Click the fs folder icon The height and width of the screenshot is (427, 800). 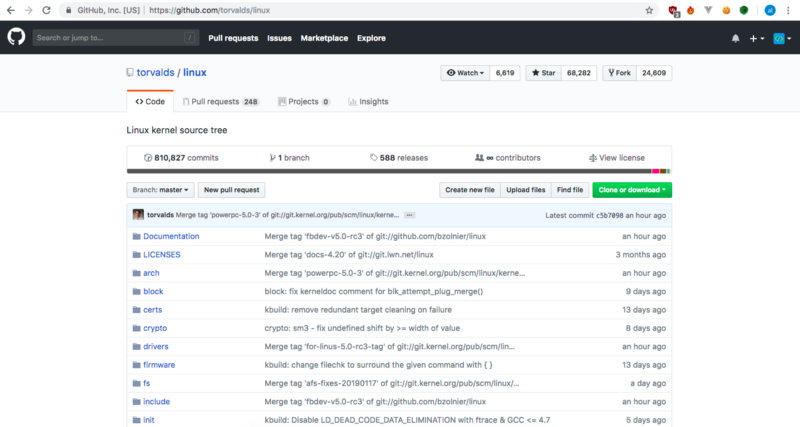pos(136,383)
